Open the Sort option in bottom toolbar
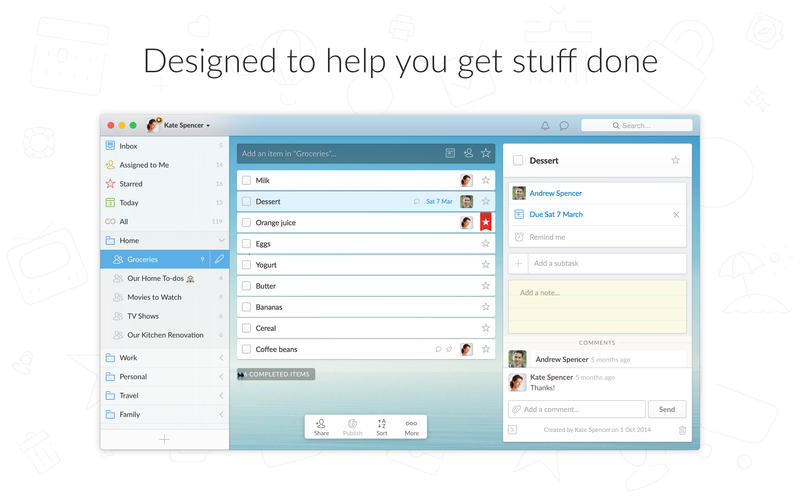 (382, 427)
